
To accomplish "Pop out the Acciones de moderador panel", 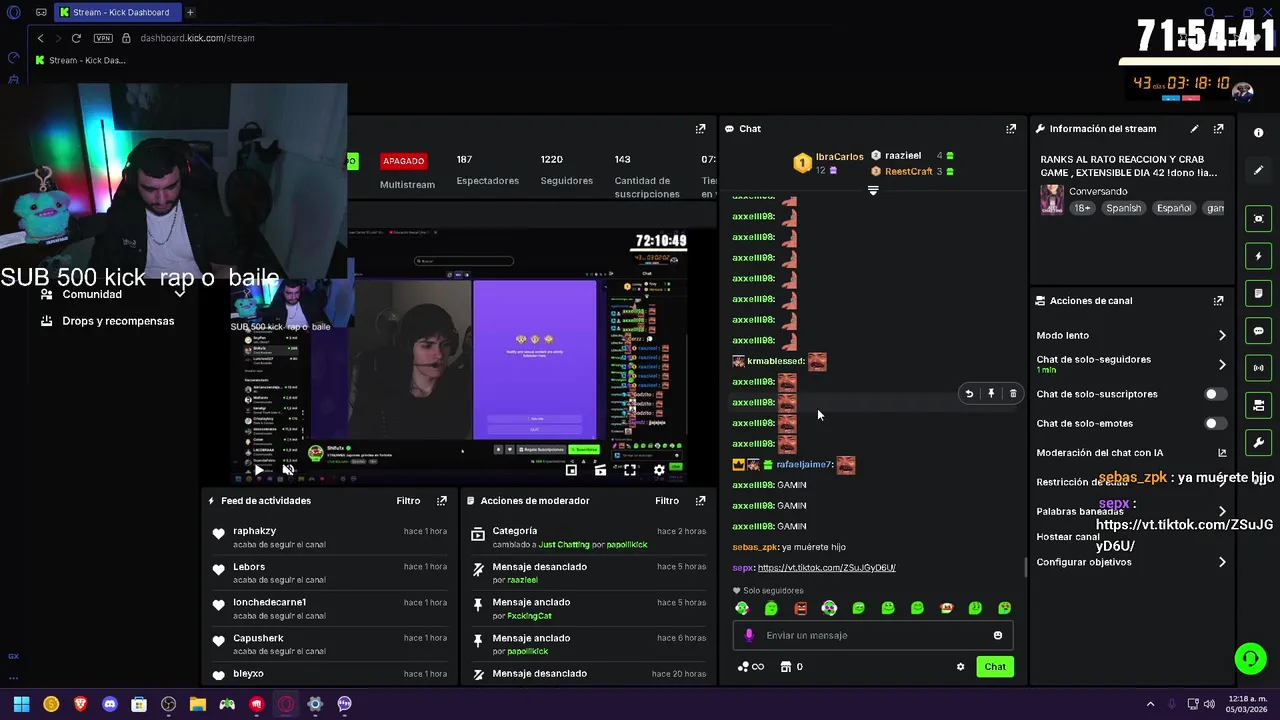I will (700, 501).
